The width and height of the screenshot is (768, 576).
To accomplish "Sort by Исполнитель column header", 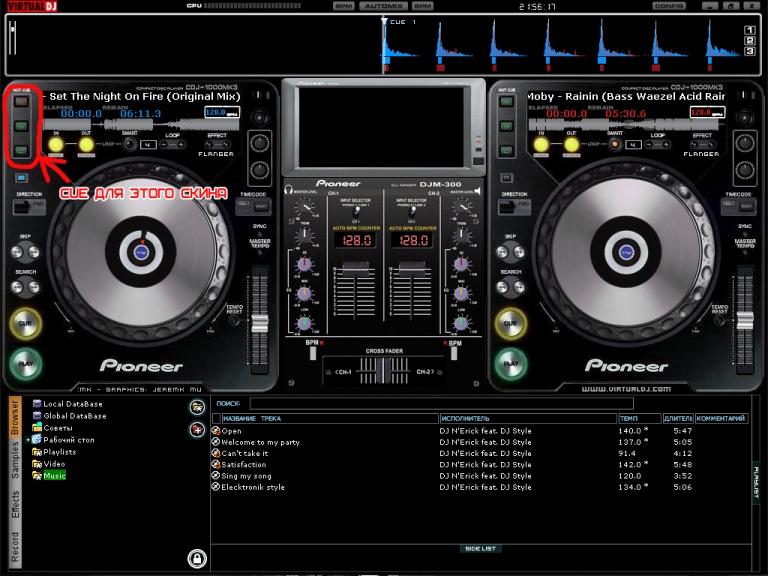I will (x=528, y=418).
